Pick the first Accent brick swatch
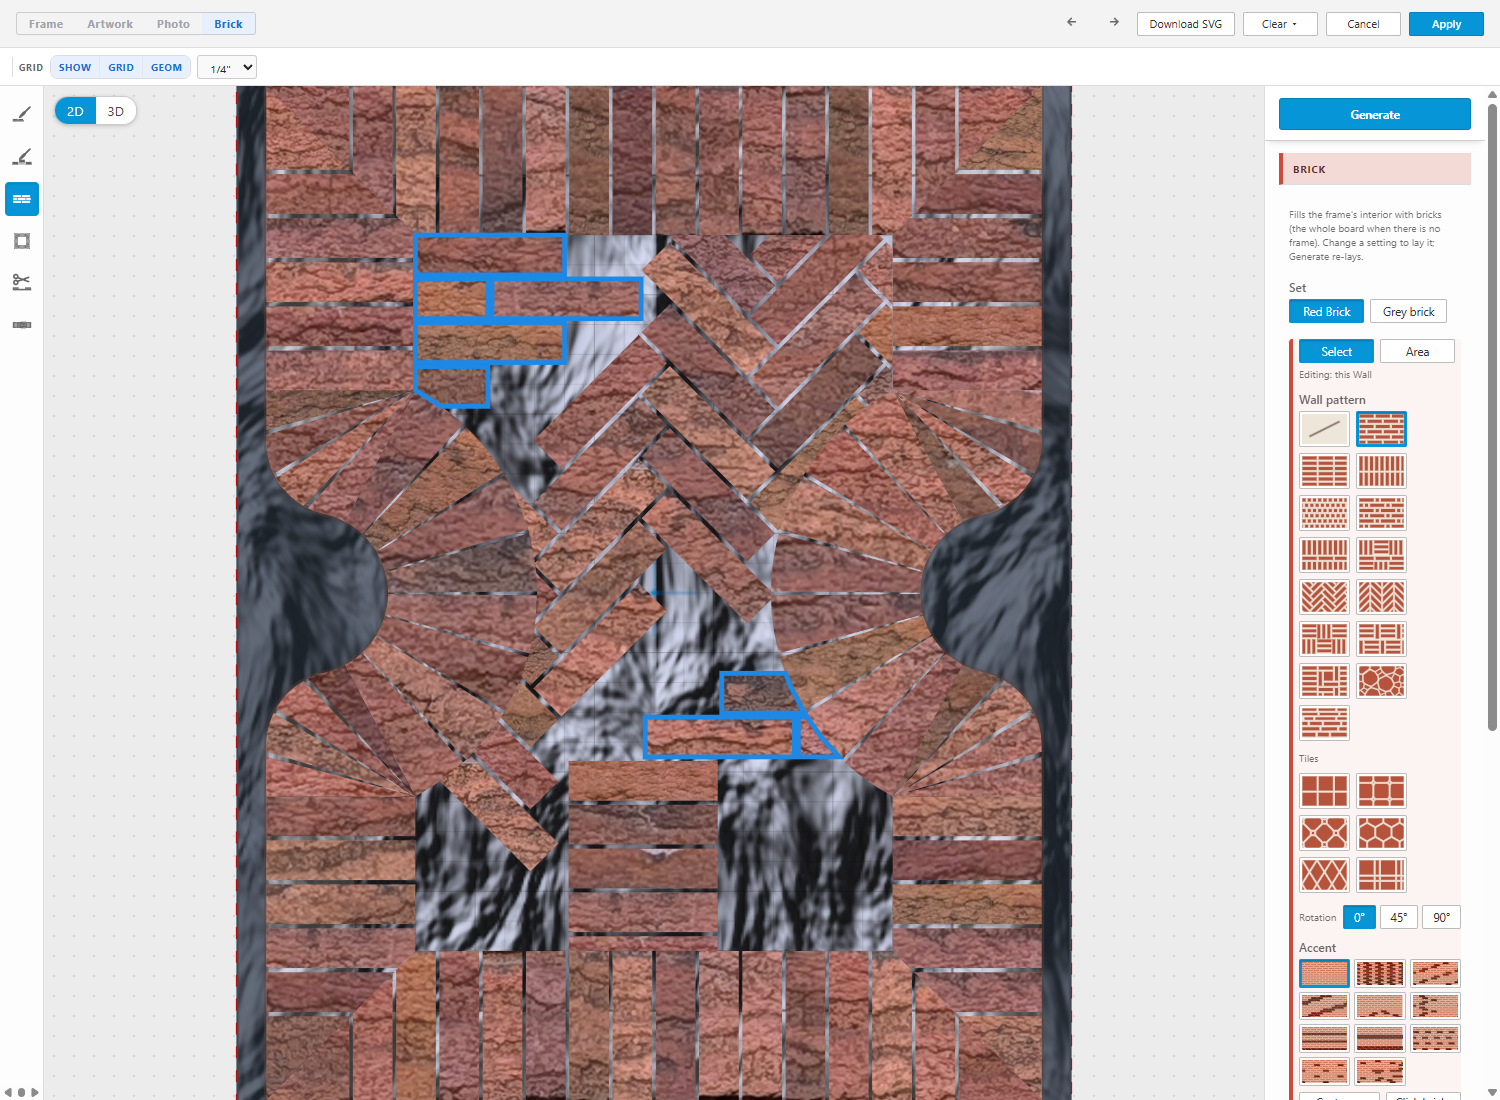Image resolution: width=1500 pixels, height=1100 pixels. click(x=1324, y=973)
